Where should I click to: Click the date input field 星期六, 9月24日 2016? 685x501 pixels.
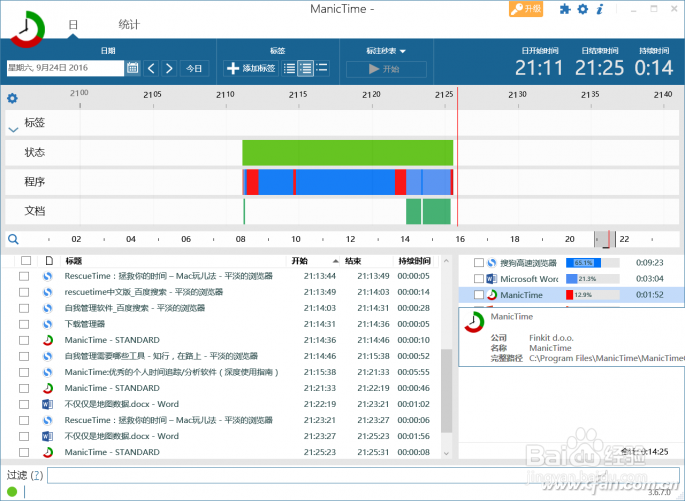(65, 68)
